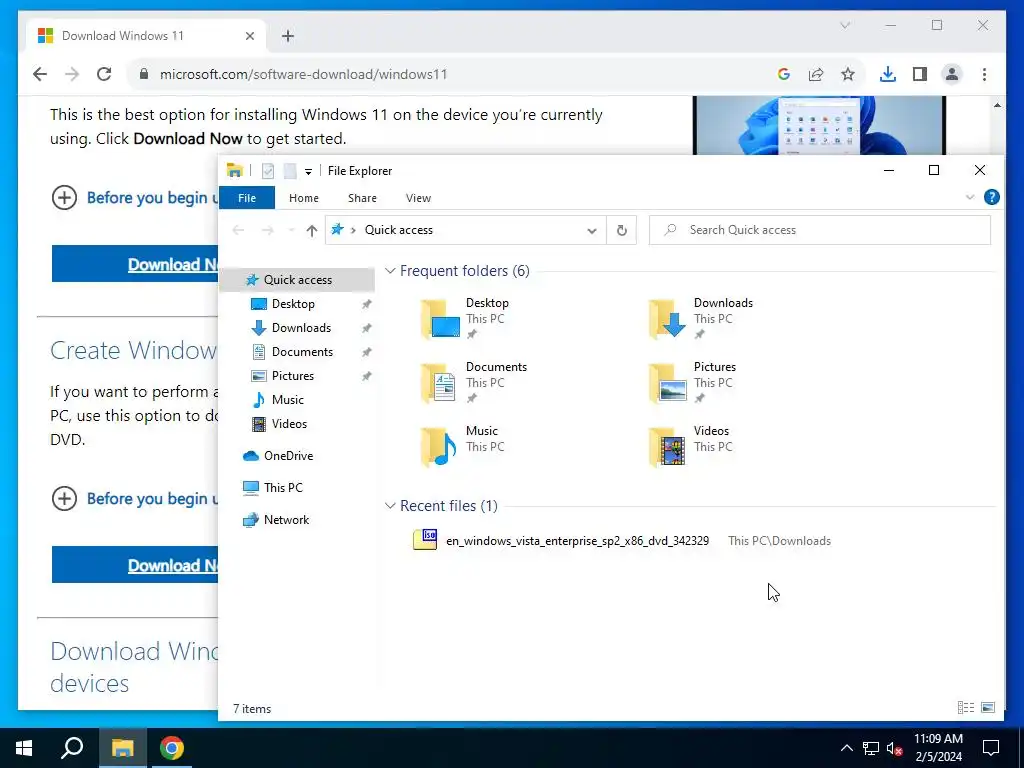Viewport: 1024px width, 768px height.
Task: Open Chrome side panel icon
Action: pos(920,74)
